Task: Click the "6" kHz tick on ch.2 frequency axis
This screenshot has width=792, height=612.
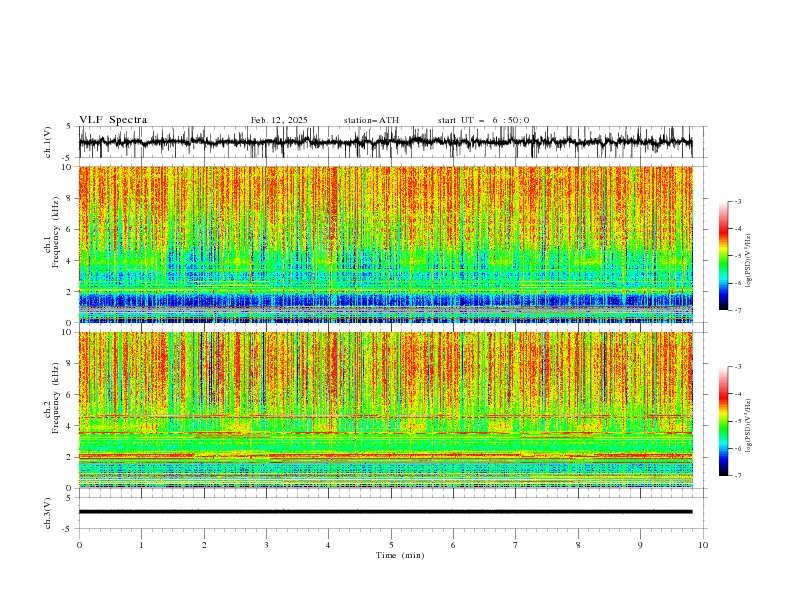Action: [71, 395]
